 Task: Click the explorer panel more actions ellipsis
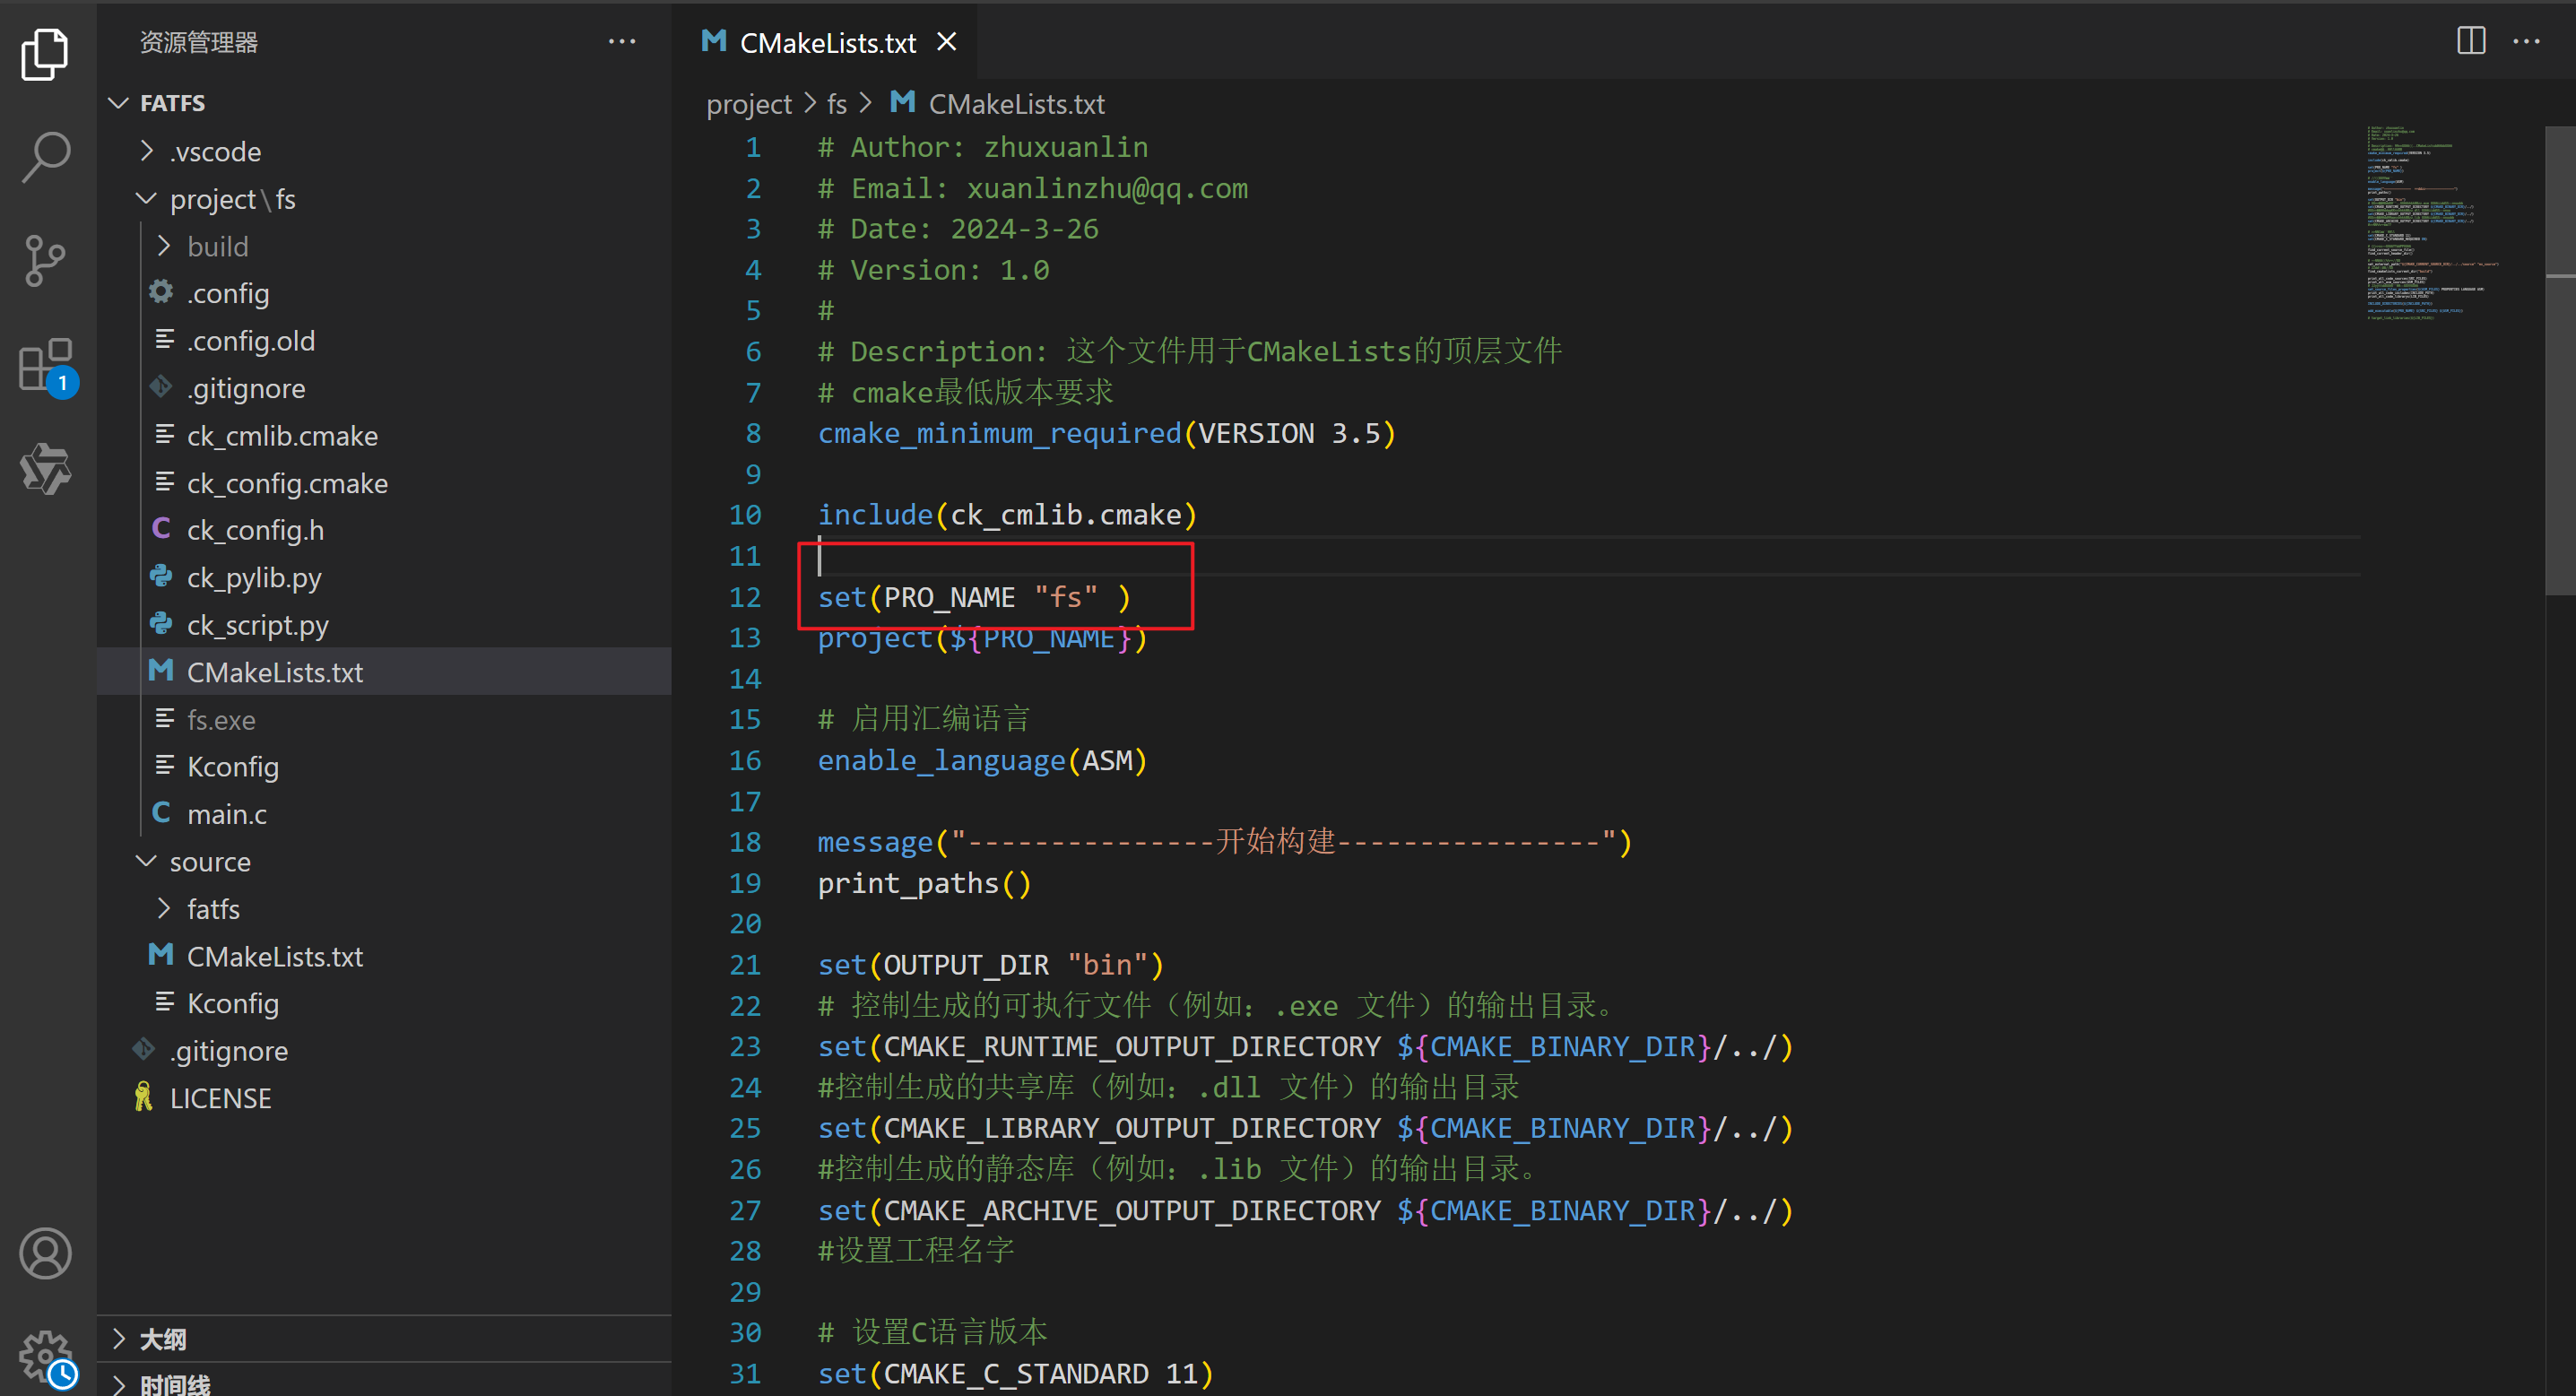pos(622,42)
